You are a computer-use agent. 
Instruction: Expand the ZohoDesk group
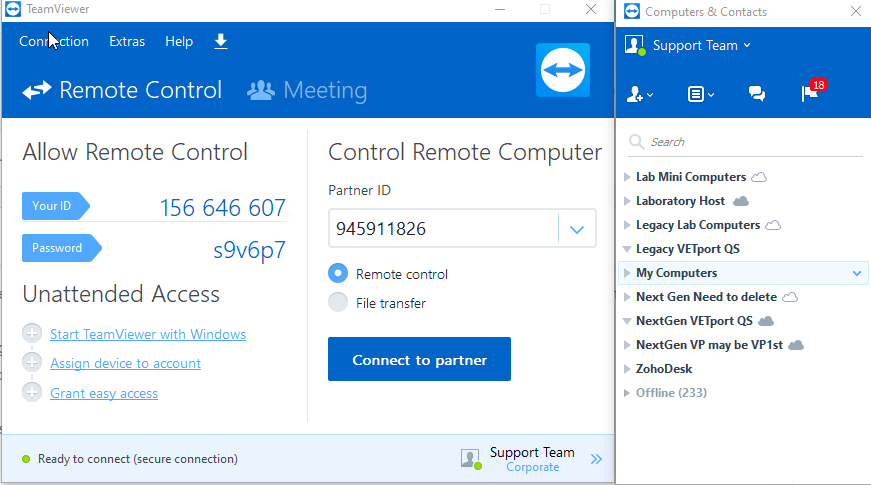tap(627, 369)
